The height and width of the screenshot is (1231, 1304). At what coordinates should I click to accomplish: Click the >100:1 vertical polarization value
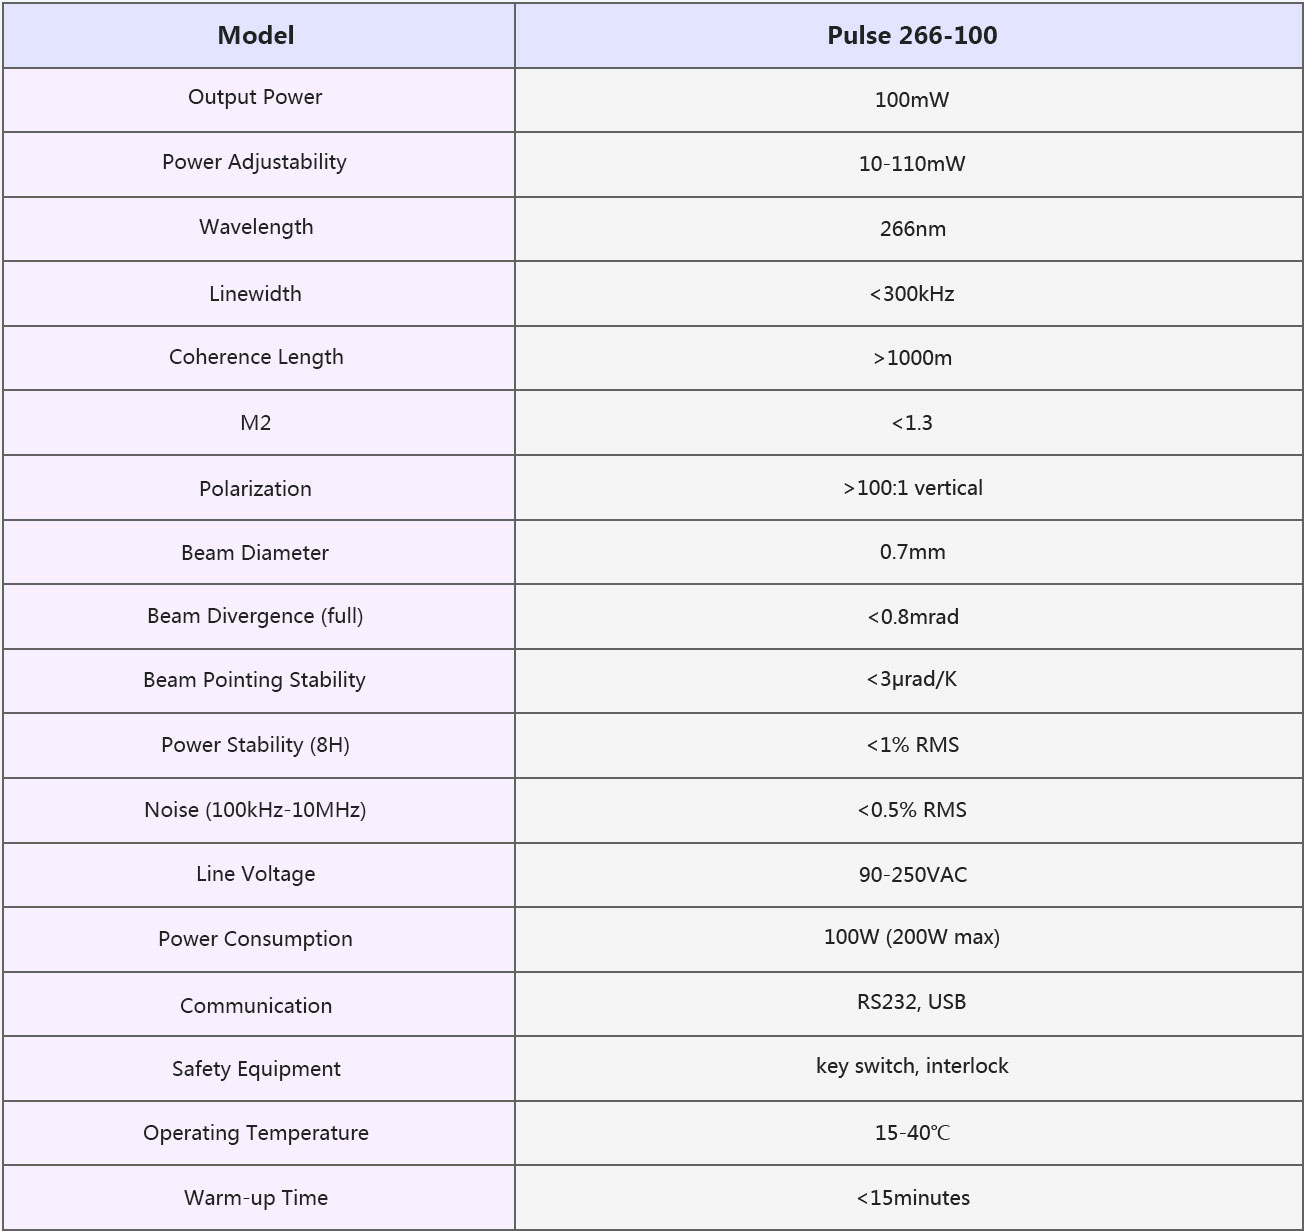[x=912, y=488]
